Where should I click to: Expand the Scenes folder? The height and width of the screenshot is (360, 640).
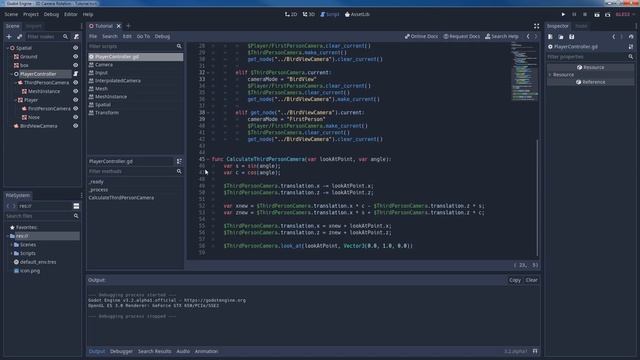pyautogui.click(x=11, y=244)
